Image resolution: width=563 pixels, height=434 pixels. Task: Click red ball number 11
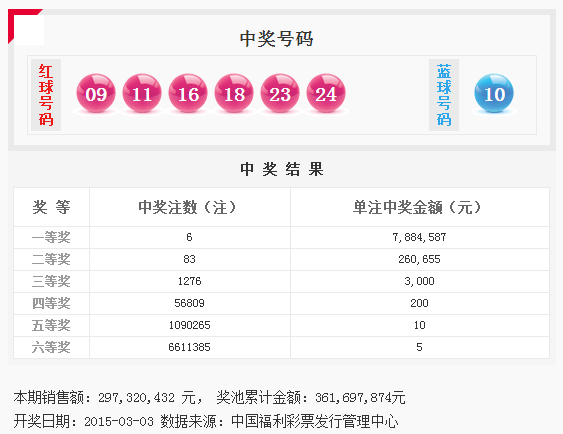tap(142, 93)
